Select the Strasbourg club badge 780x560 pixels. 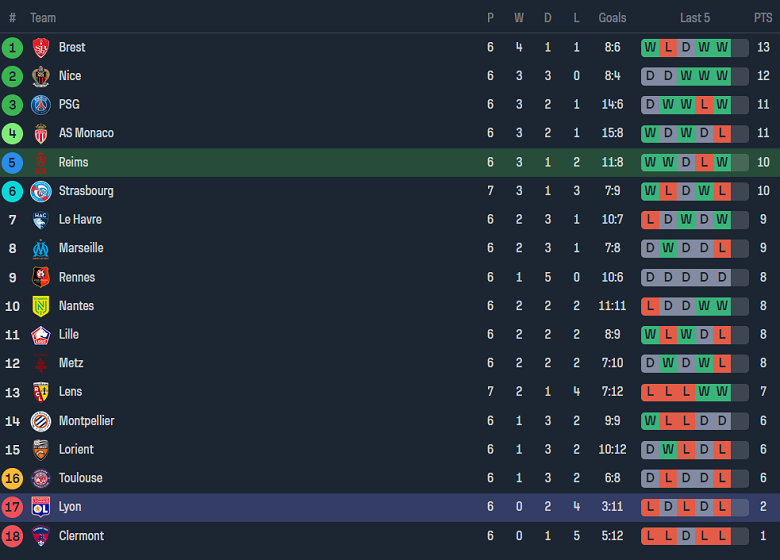pos(41,191)
